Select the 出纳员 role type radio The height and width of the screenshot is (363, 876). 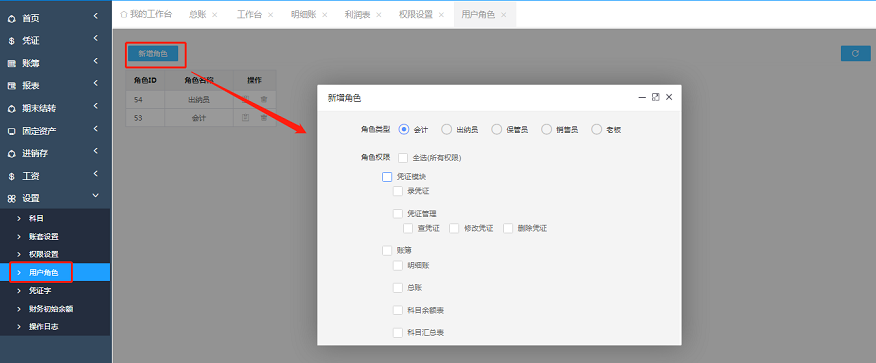click(x=446, y=130)
